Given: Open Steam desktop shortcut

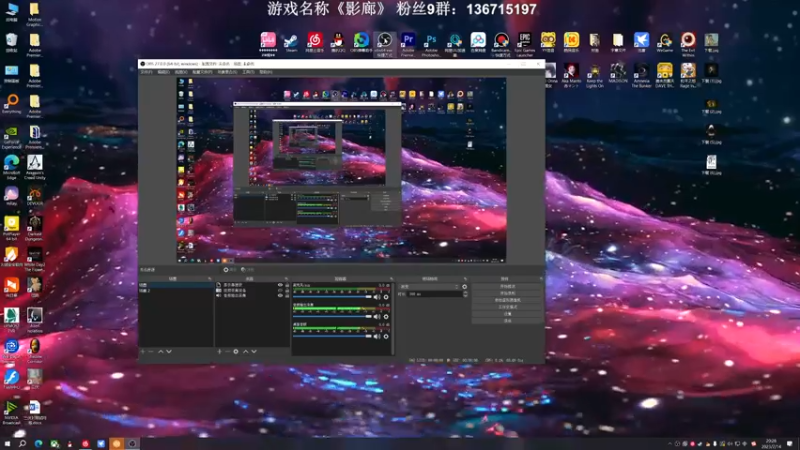Looking at the screenshot, I should [x=291, y=43].
